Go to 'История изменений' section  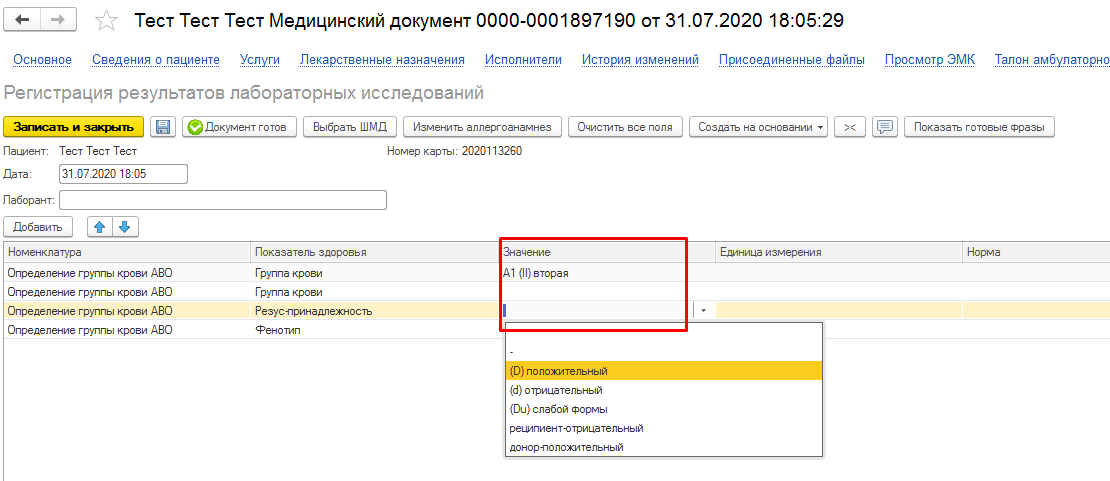(640, 60)
